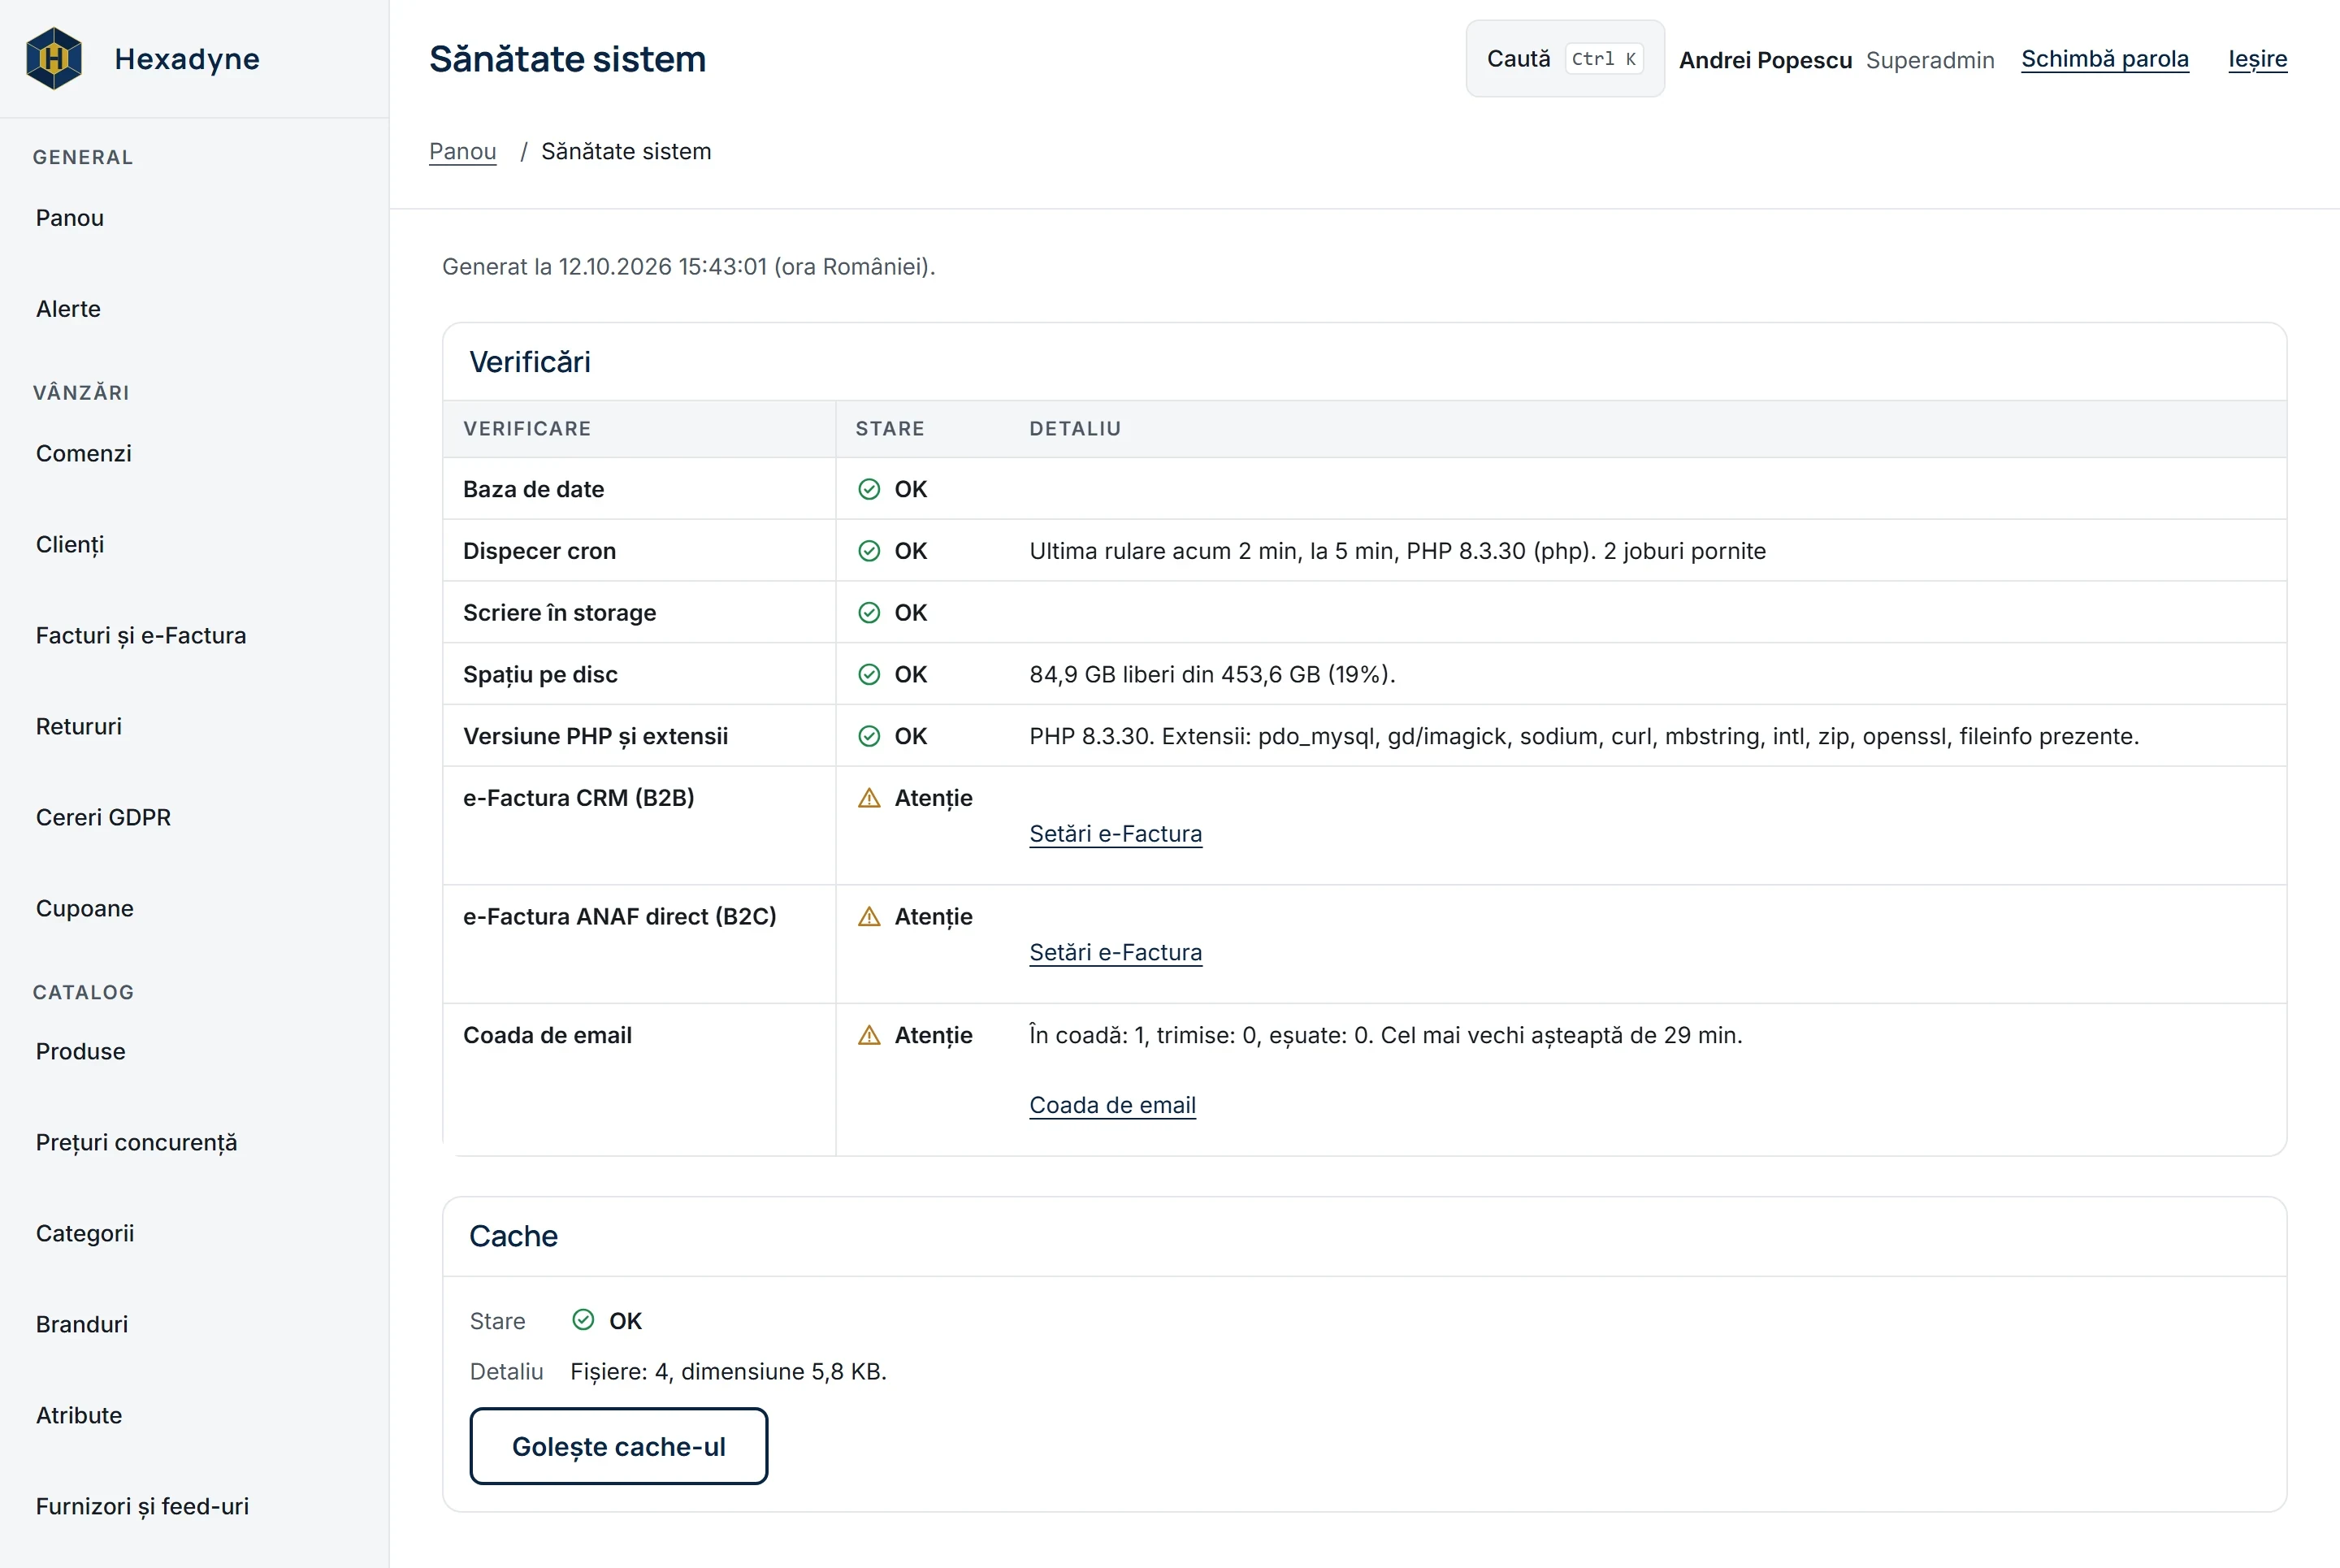Open Alerte in the sidebar
Screen dimensions: 2340x1568
68,309
